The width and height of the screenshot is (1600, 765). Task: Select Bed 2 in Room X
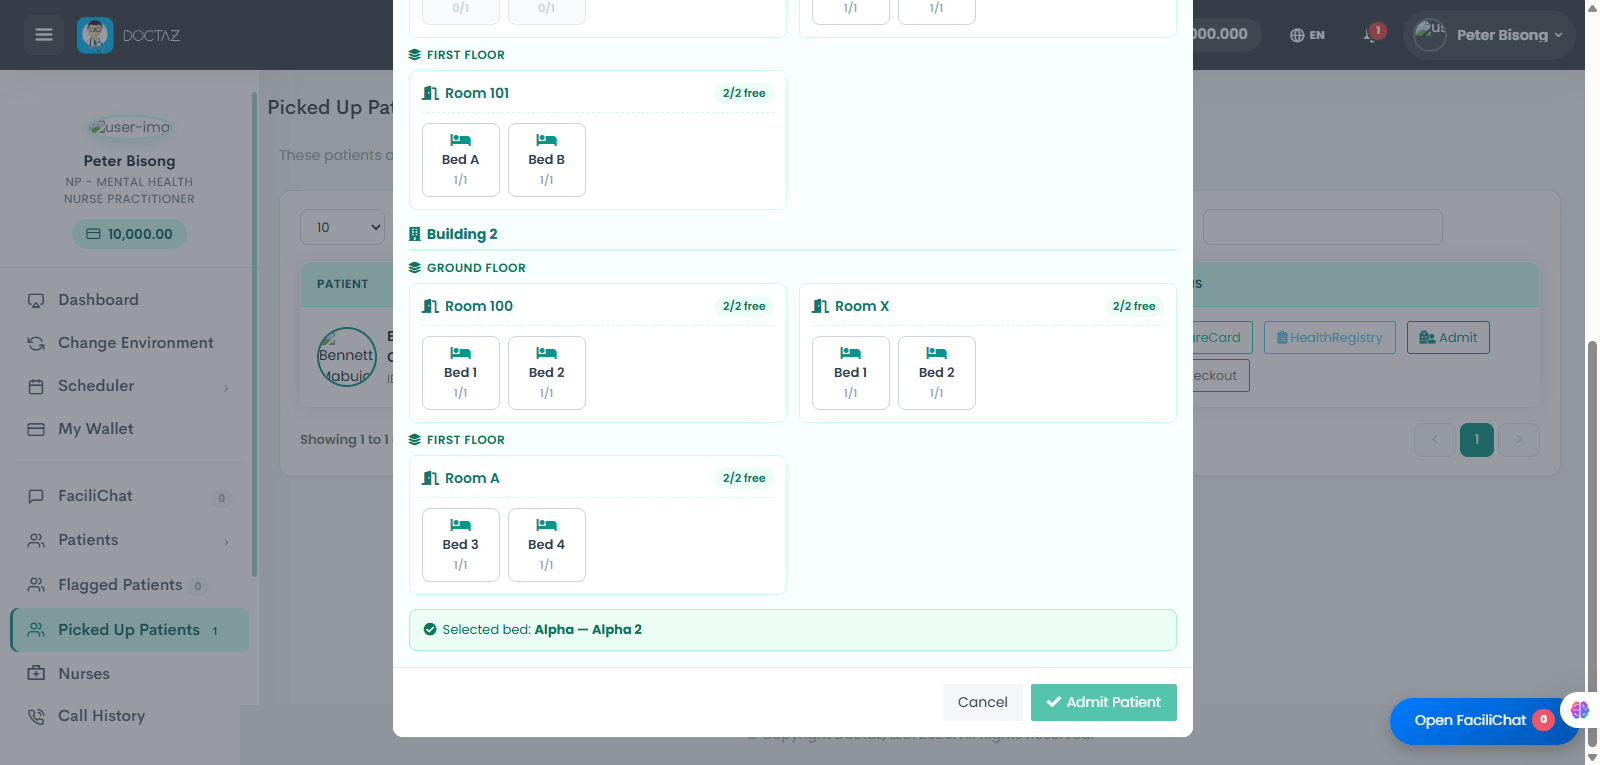pos(936,373)
